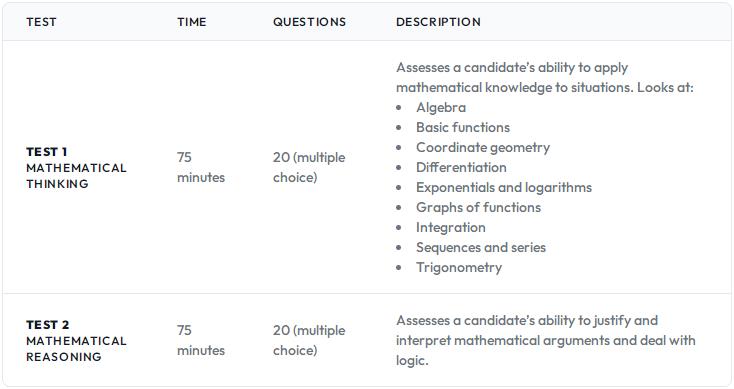The image size is (734, 389).
Task: Click the Trigonometry bullet item
Action: point(459,268)
